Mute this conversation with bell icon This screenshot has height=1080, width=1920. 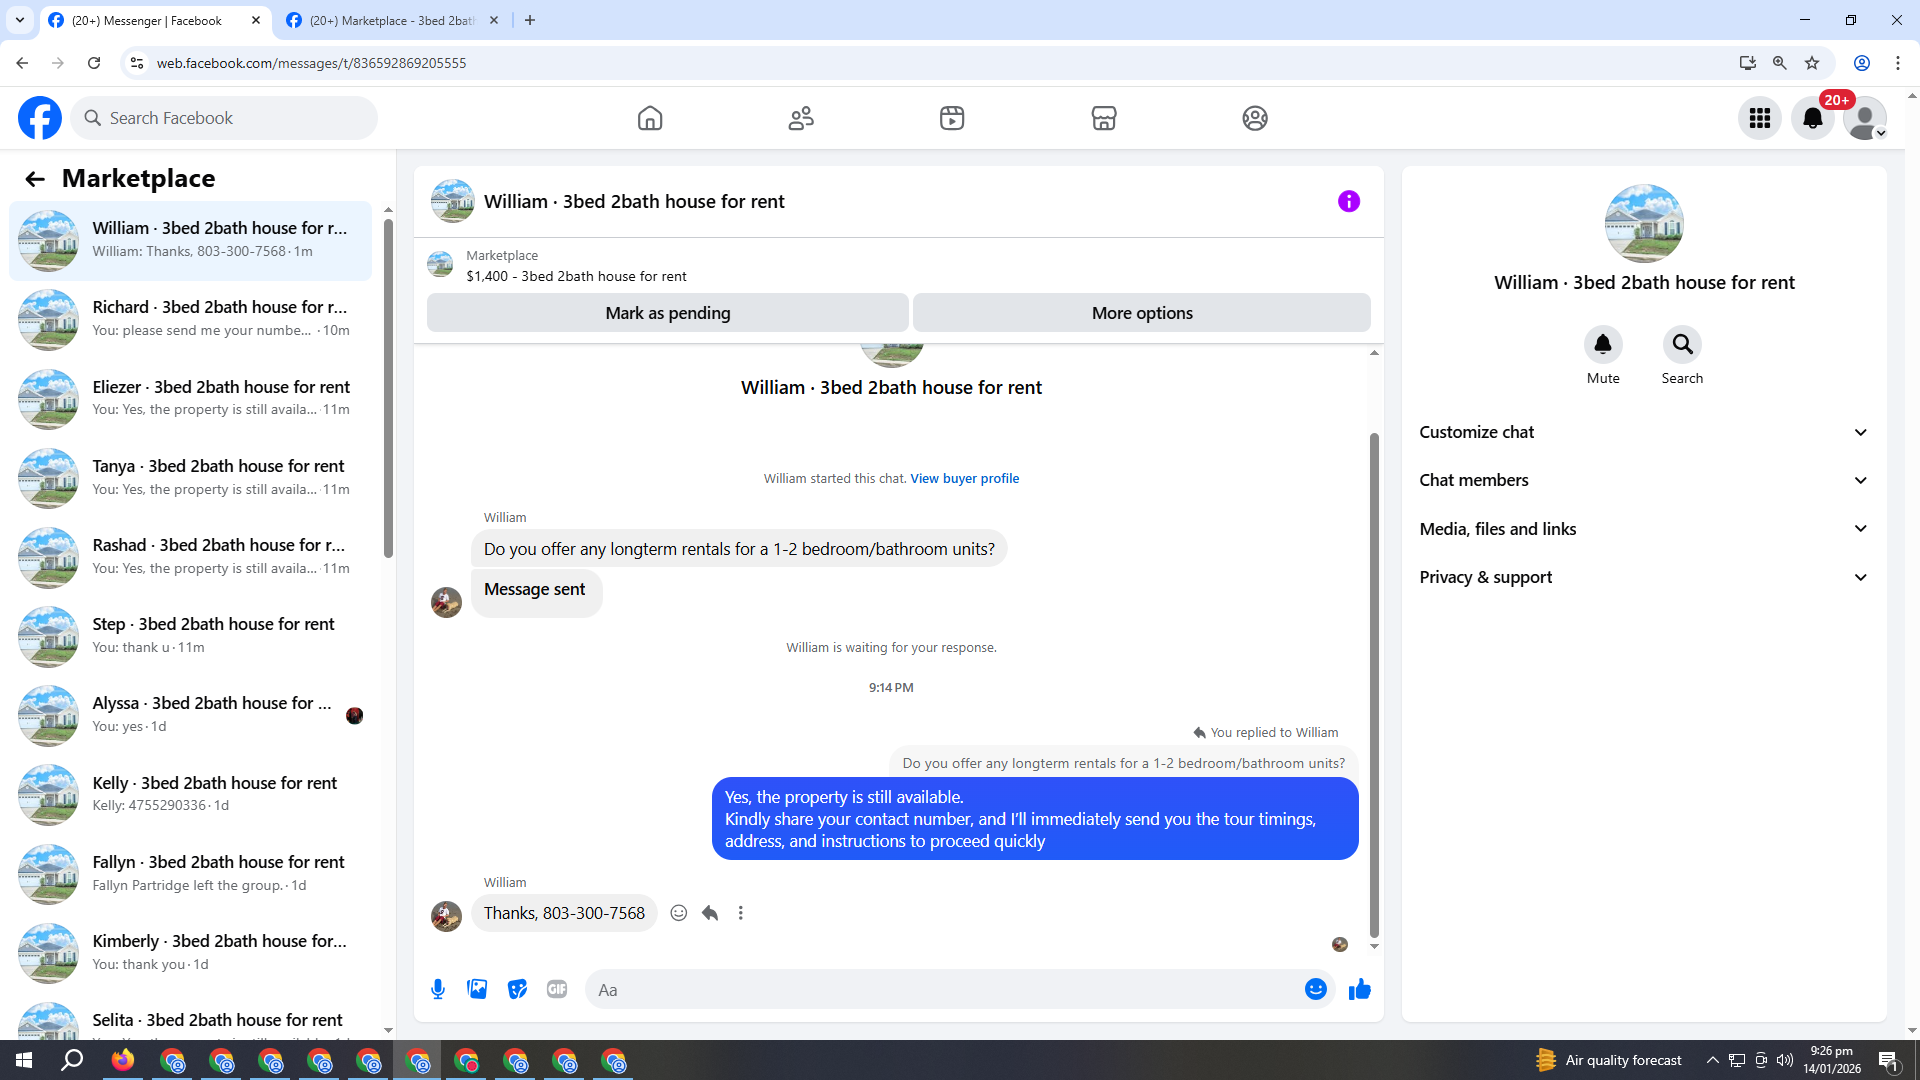(1602, 345)
